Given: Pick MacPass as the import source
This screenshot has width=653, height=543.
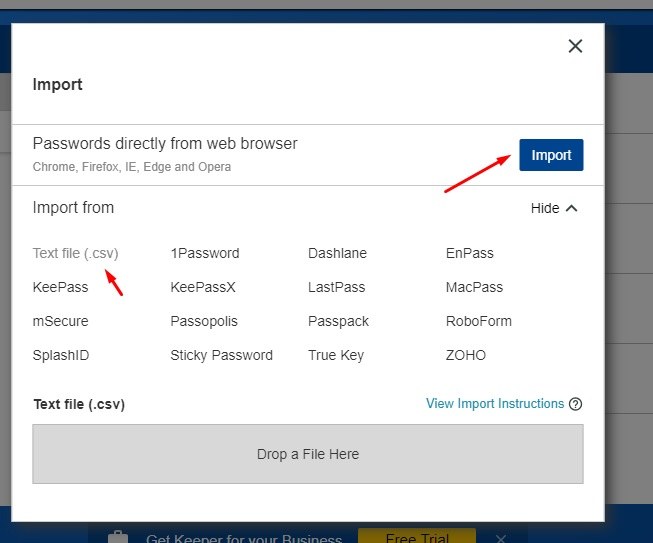Looking at the screenshot, I should [474, 287].
